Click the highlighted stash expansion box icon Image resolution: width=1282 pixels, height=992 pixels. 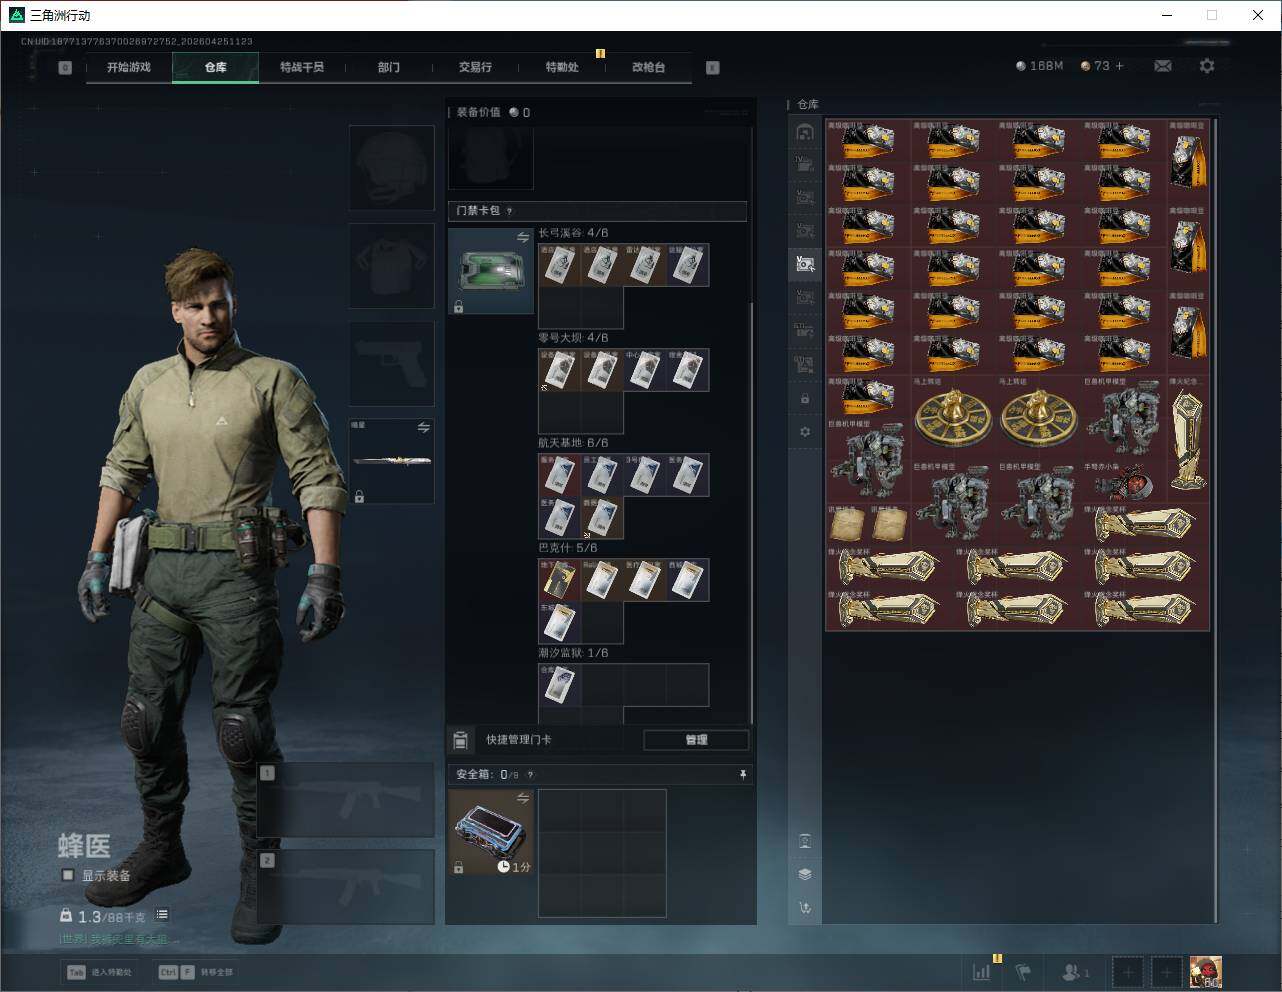pyautogui.click(x=805, y=264)
